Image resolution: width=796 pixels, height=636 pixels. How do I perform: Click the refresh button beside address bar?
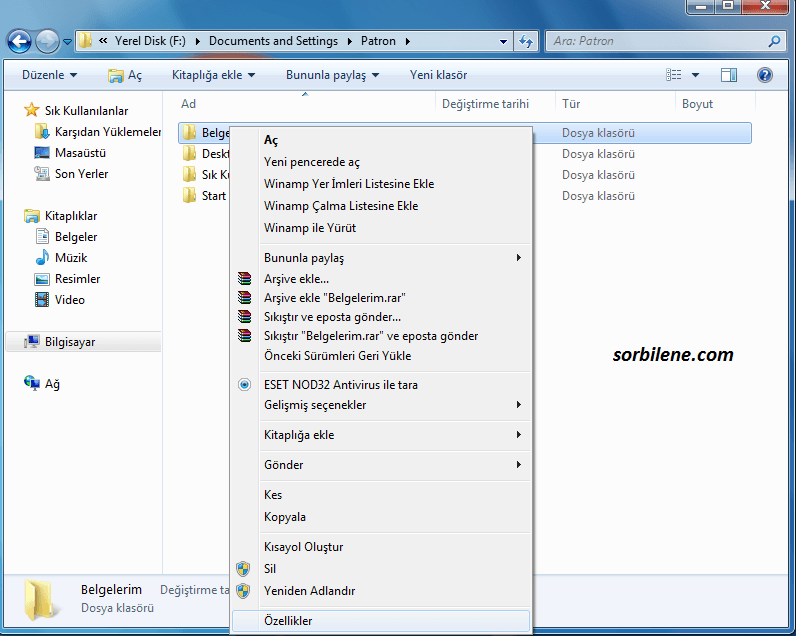click(527, 42)
